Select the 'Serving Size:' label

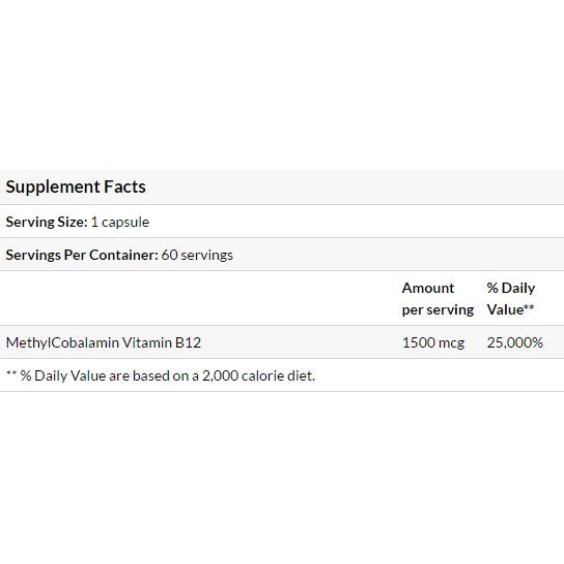pos(46,222)
